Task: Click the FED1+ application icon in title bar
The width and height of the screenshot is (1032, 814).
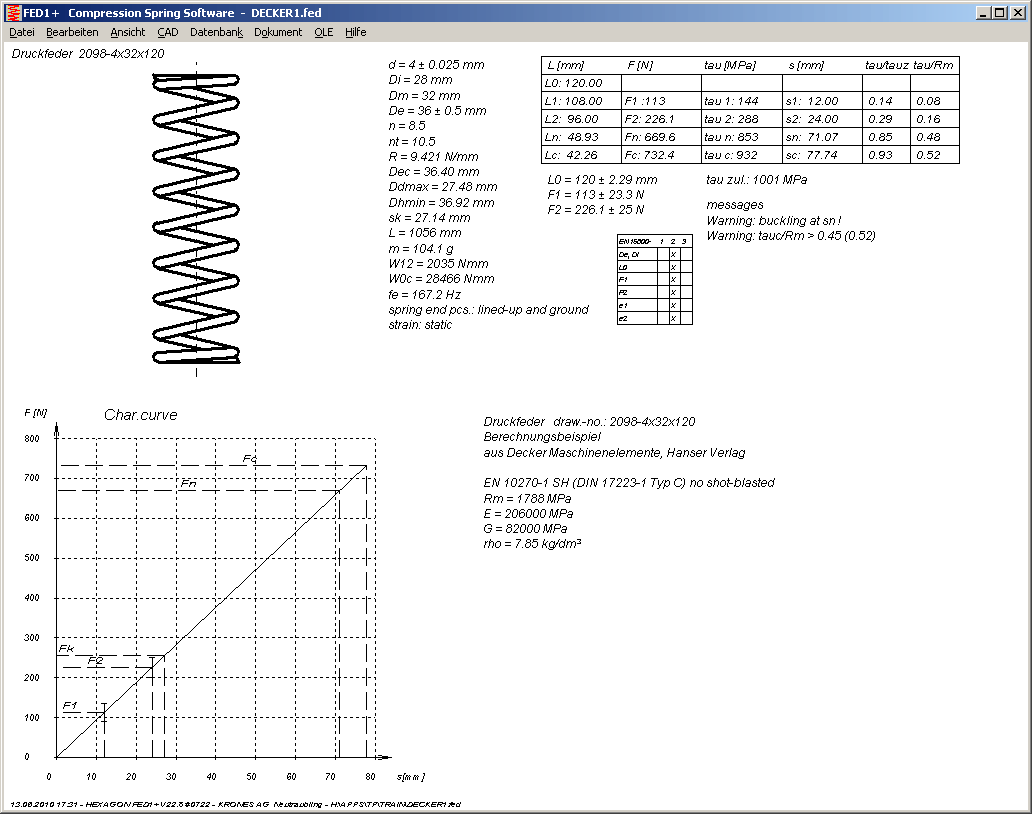Action: (x=12, y=12)
